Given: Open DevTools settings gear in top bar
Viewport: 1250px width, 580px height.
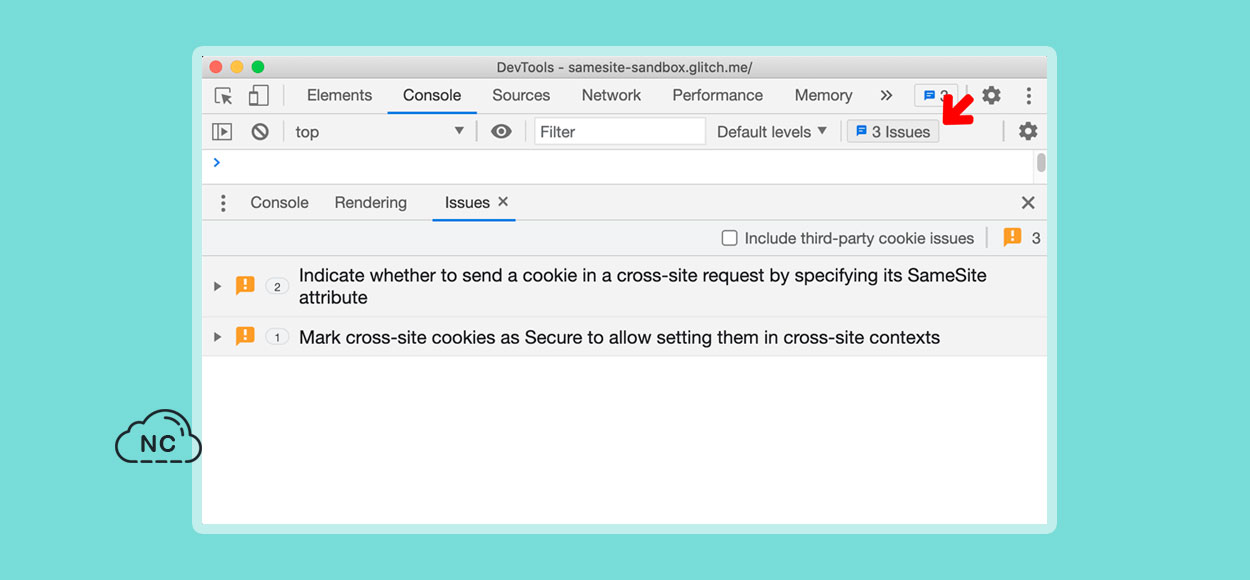Looking at the screenshot, I should click(991, 95).
